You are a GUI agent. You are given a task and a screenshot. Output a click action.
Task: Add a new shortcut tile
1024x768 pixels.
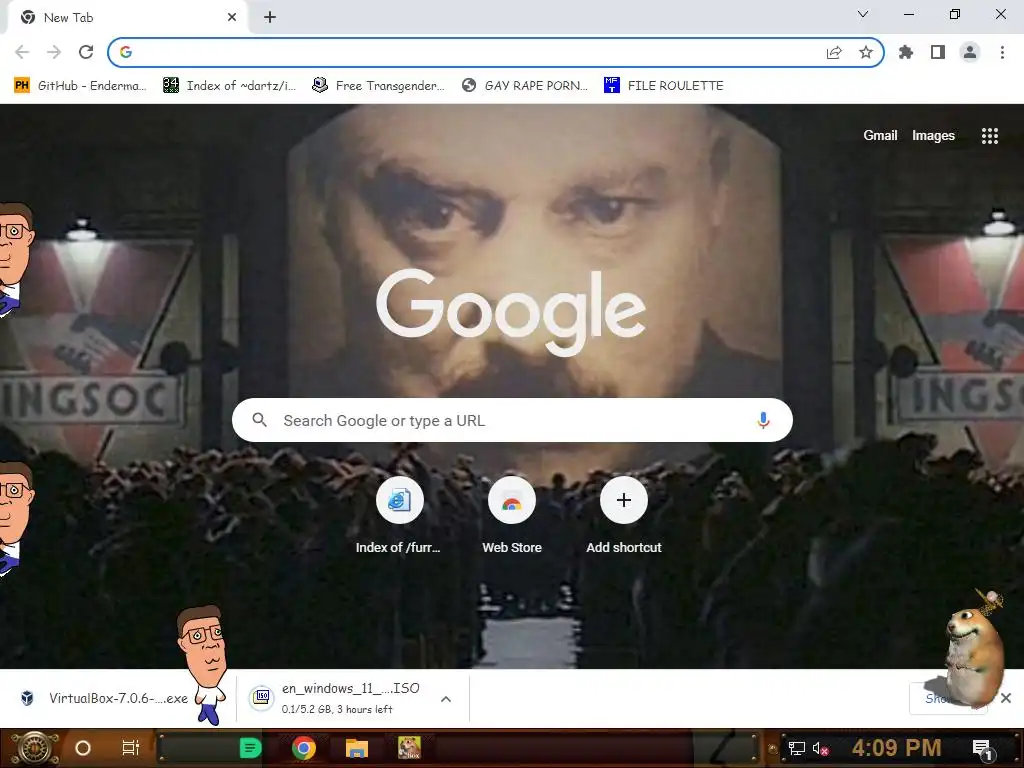[624, 516]
